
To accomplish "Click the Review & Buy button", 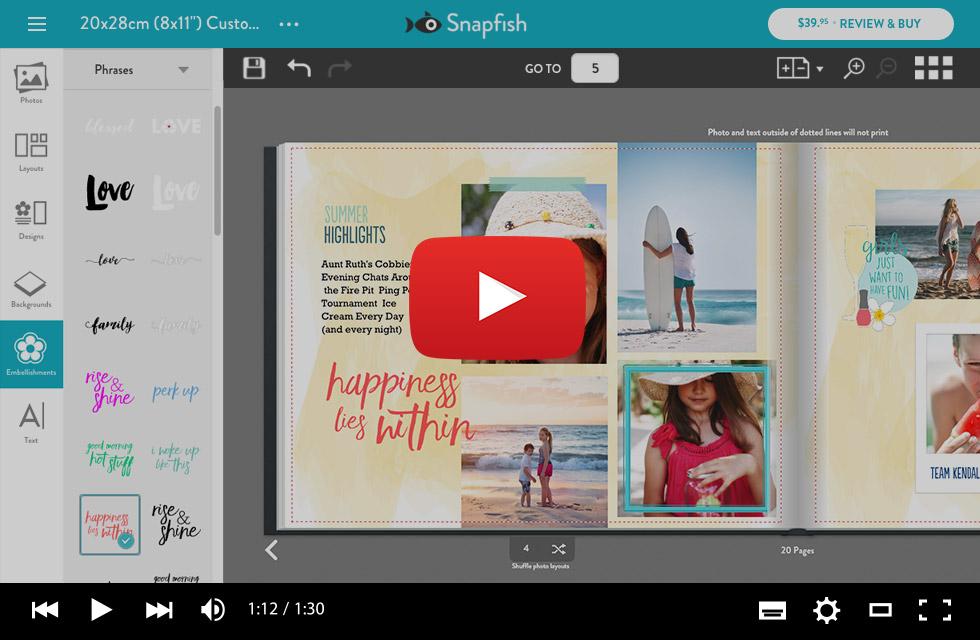I will click(861, 23).
